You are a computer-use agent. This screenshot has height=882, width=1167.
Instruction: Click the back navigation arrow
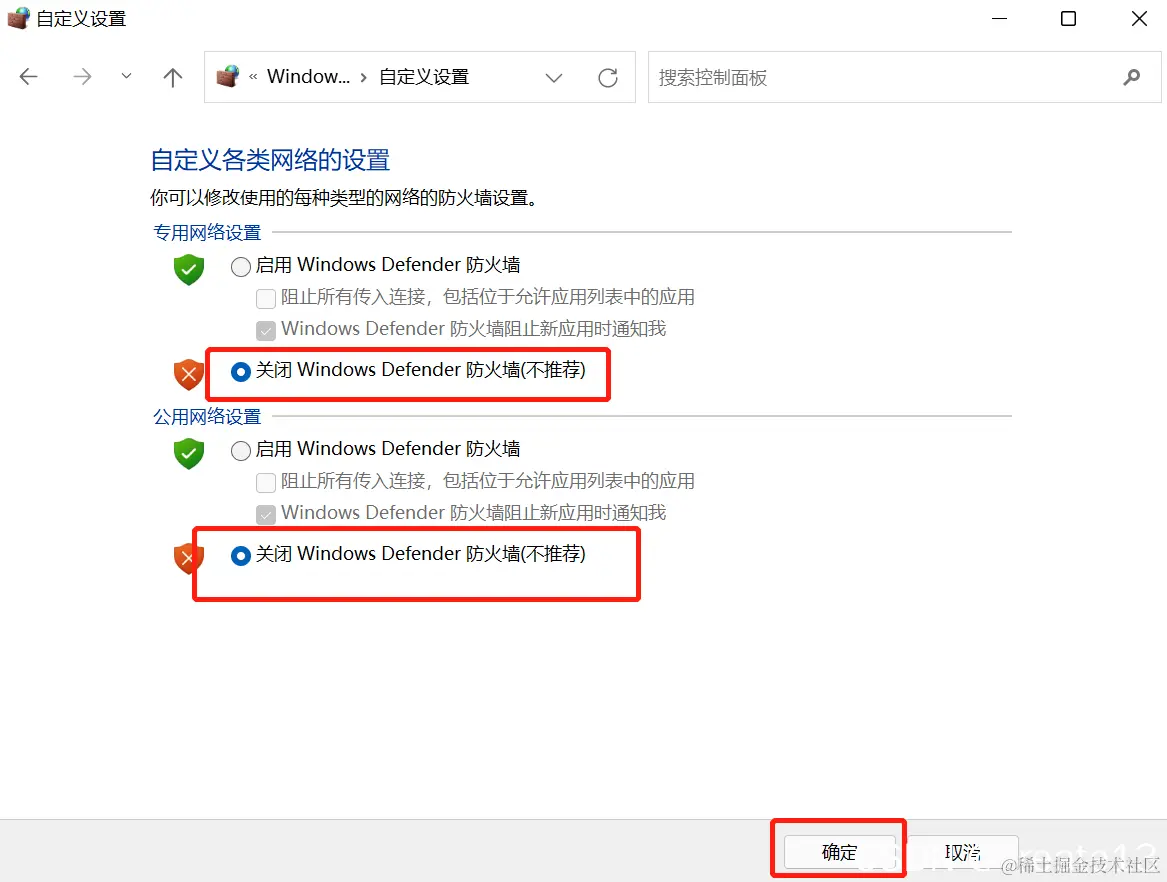click(x=28, y=77)
